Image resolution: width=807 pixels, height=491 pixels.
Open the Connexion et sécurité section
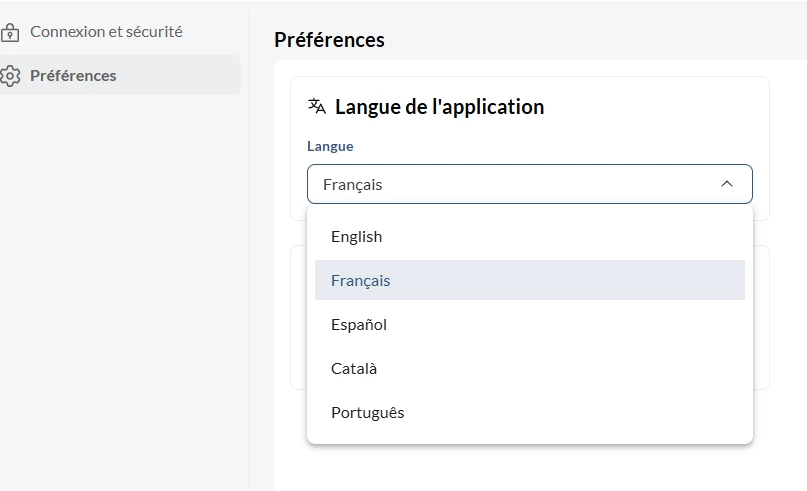(x=106, y=32)
